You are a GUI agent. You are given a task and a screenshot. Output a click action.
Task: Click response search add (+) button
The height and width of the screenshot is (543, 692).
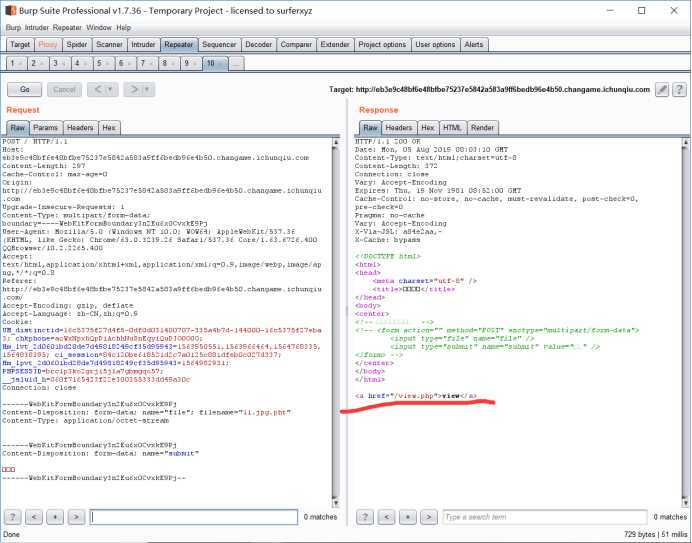click(x=408, y=517)
